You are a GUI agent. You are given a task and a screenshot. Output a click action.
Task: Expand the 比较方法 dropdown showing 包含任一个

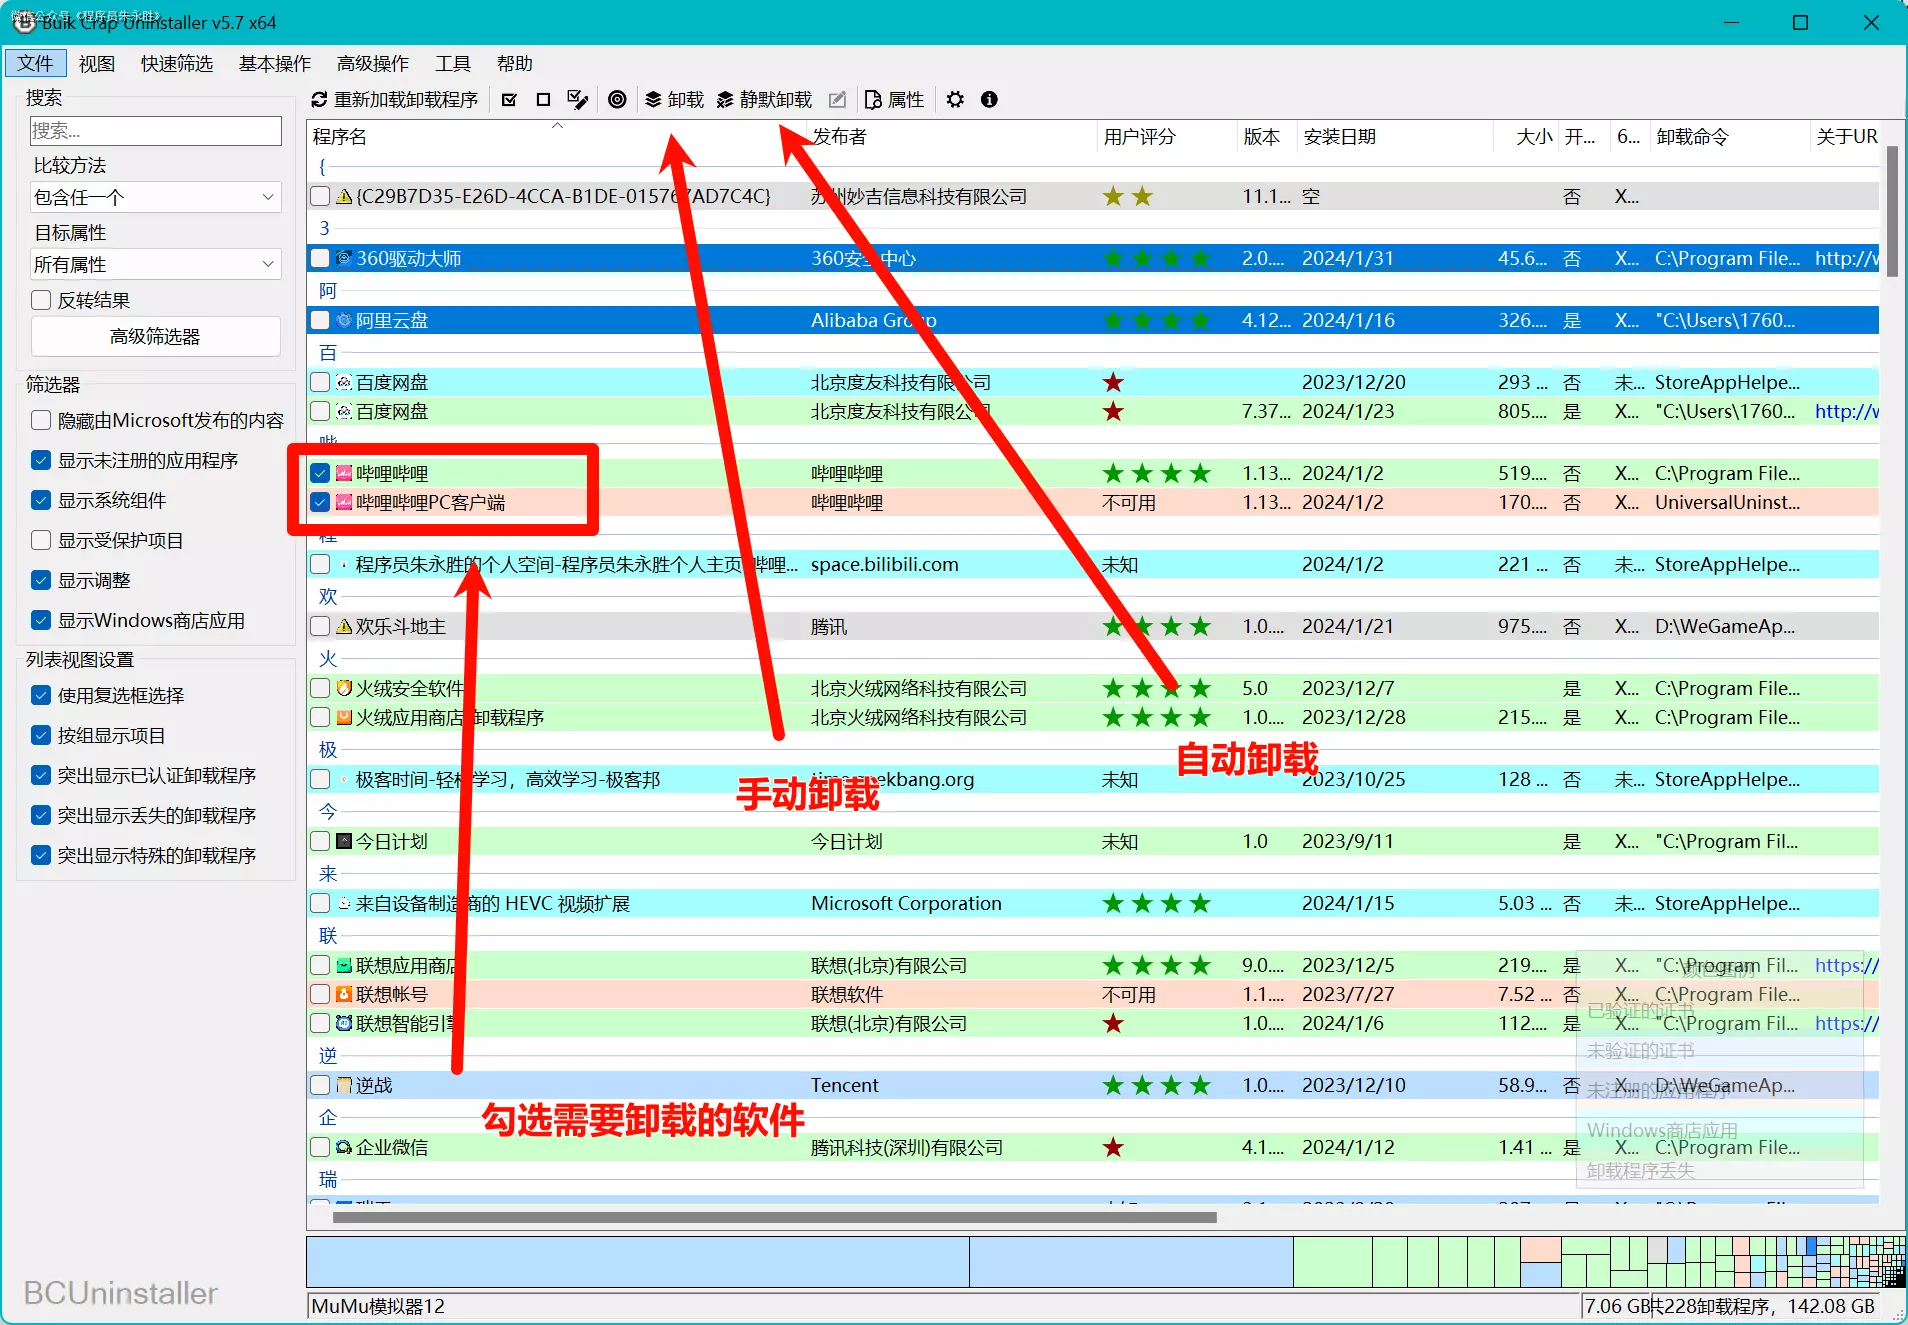pos(155,197)
